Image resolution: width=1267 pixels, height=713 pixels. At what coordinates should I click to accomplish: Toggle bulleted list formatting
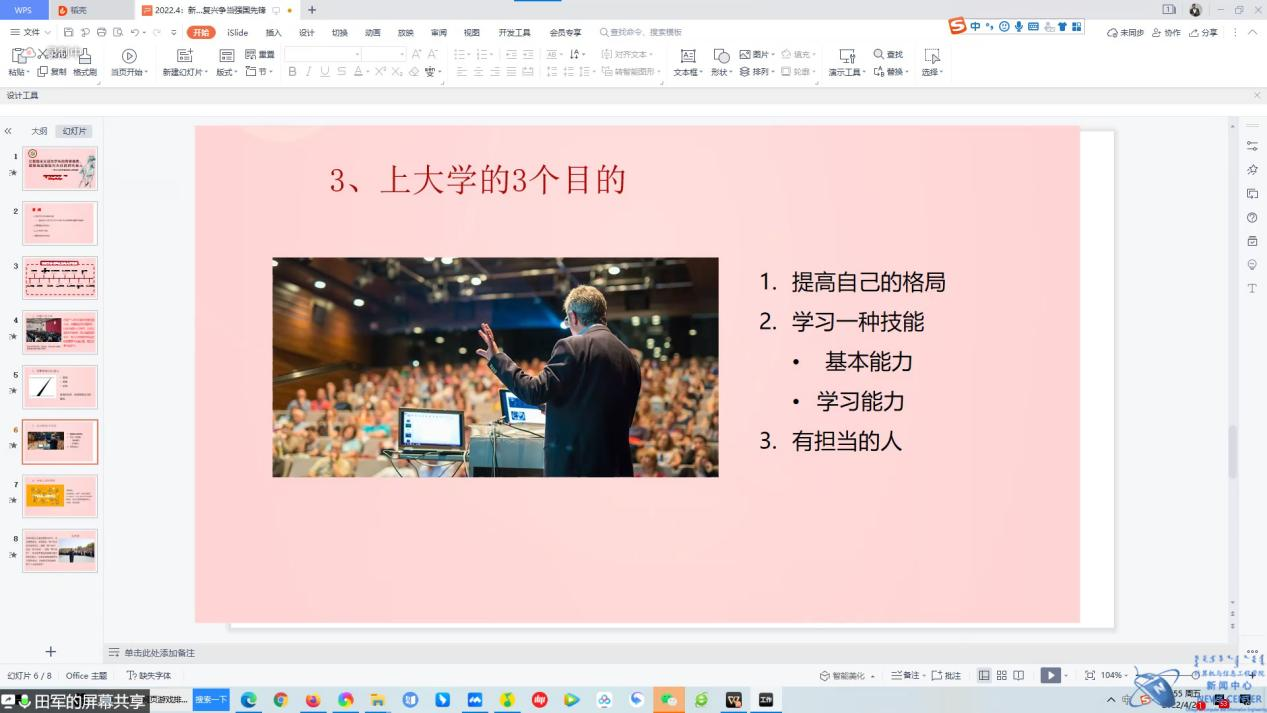461,54
